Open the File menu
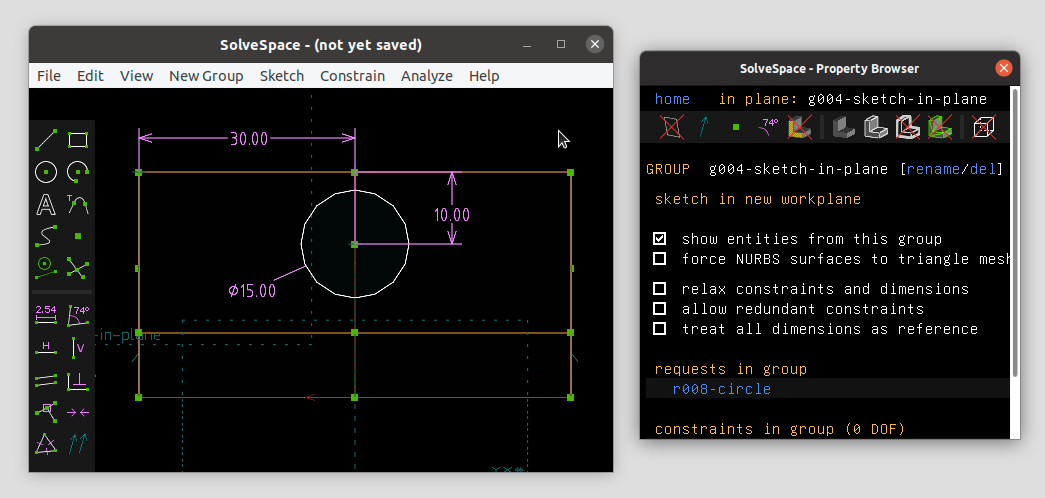 (49, 76)
